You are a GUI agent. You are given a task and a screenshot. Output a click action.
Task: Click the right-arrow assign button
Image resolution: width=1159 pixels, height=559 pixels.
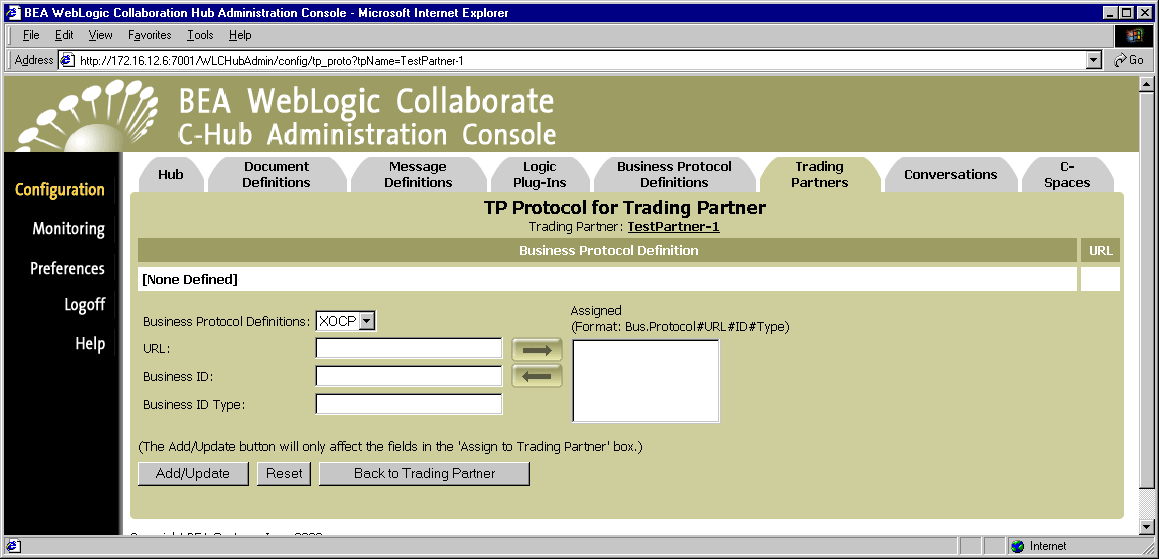(537, 350)
